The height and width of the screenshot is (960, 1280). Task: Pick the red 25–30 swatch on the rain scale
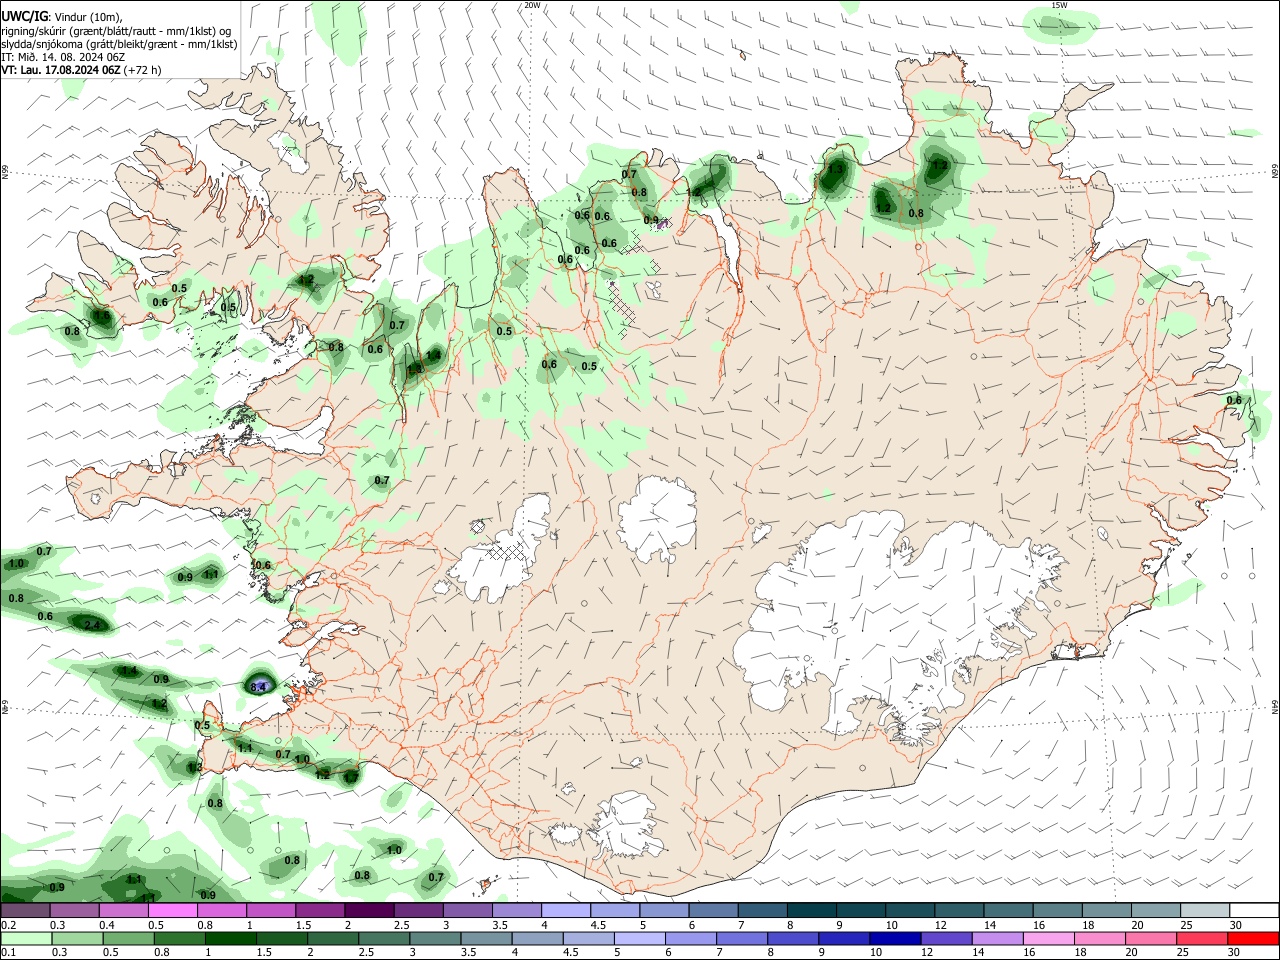pyautogui.click(x=1253, y=938)
